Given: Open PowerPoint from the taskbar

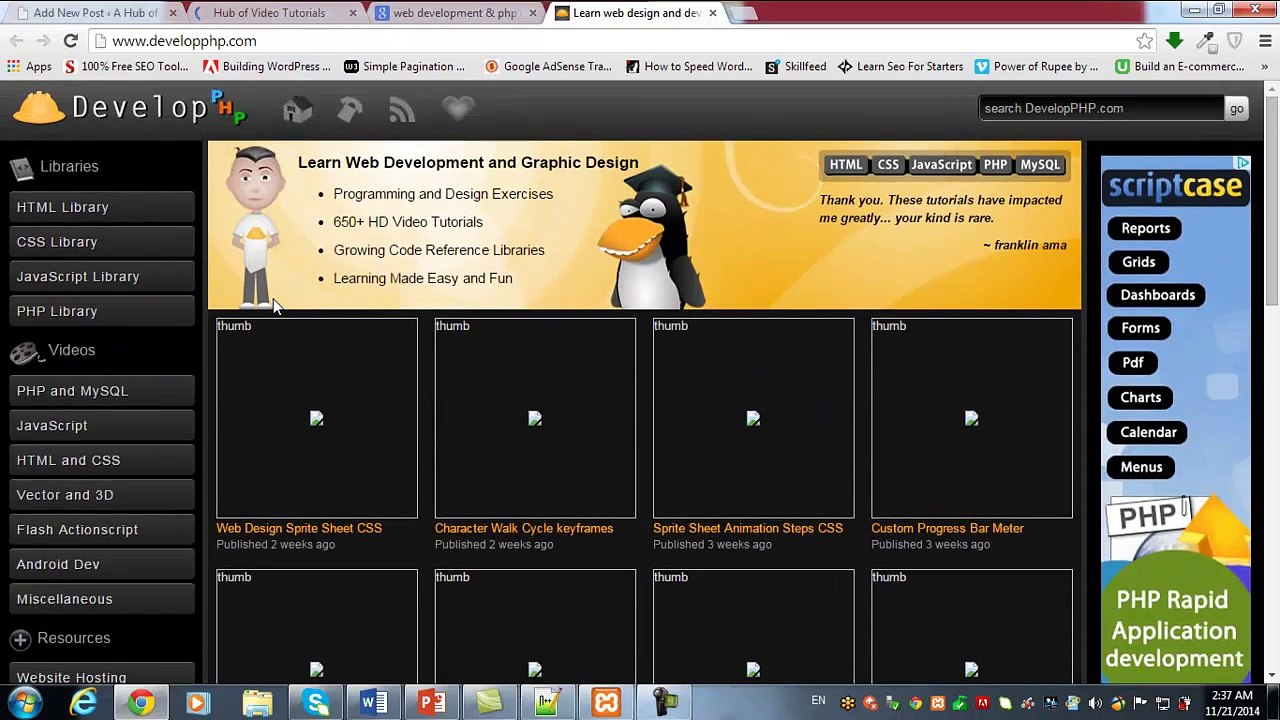Looking at the screenshot, I should tap(431, 702).
